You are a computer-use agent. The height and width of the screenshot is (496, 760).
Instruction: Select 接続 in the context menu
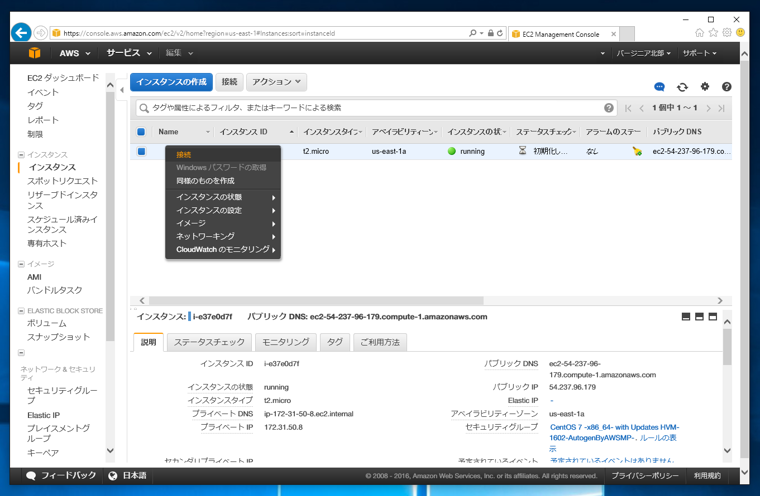pyautogui.click(x=223, y=155)
